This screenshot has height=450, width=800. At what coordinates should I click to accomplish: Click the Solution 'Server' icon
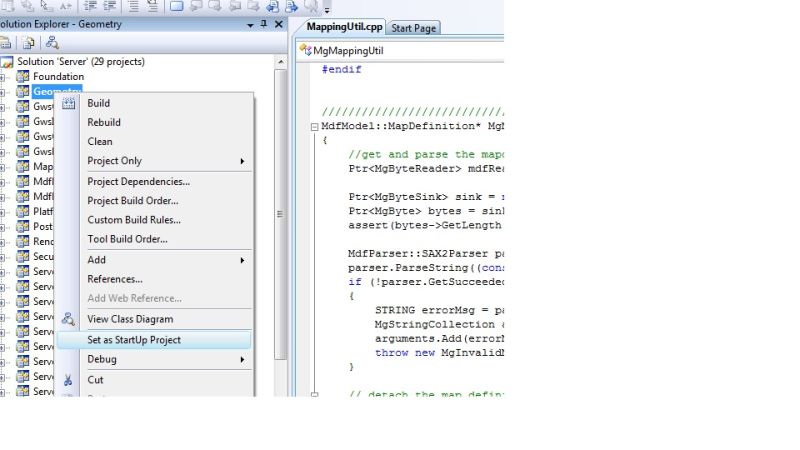pyautogui.click(x=7, y=62)
